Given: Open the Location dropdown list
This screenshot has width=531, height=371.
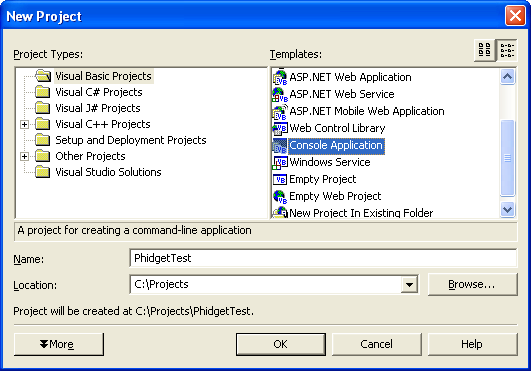Looking at the screenshot, I should click(x=409, y=284).
